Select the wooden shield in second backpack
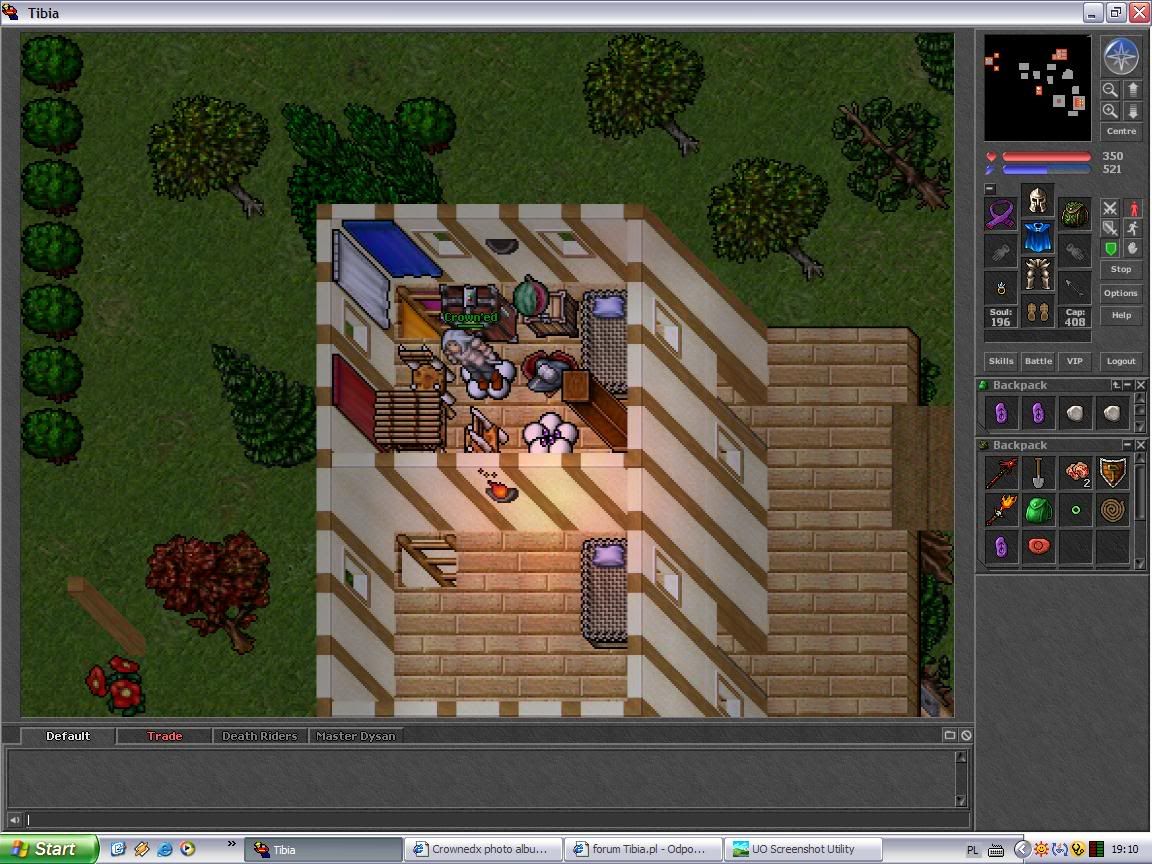 [x=1112, y=474]
